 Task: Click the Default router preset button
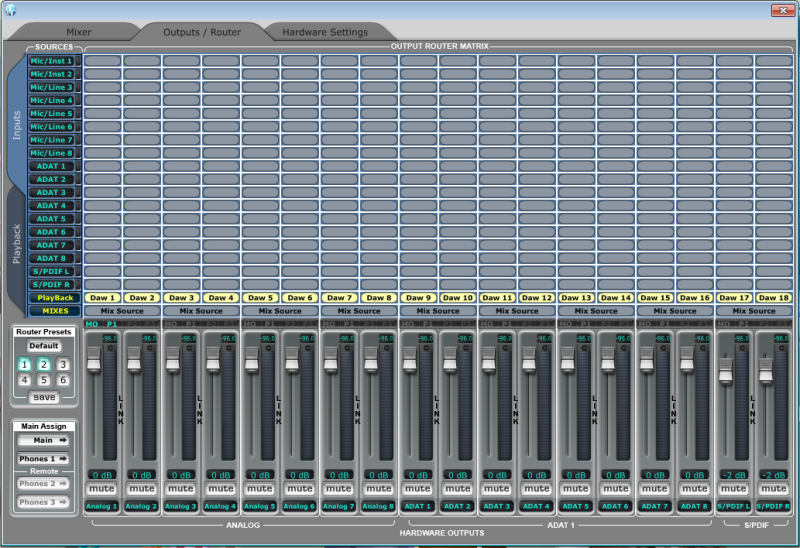point(43,346)
